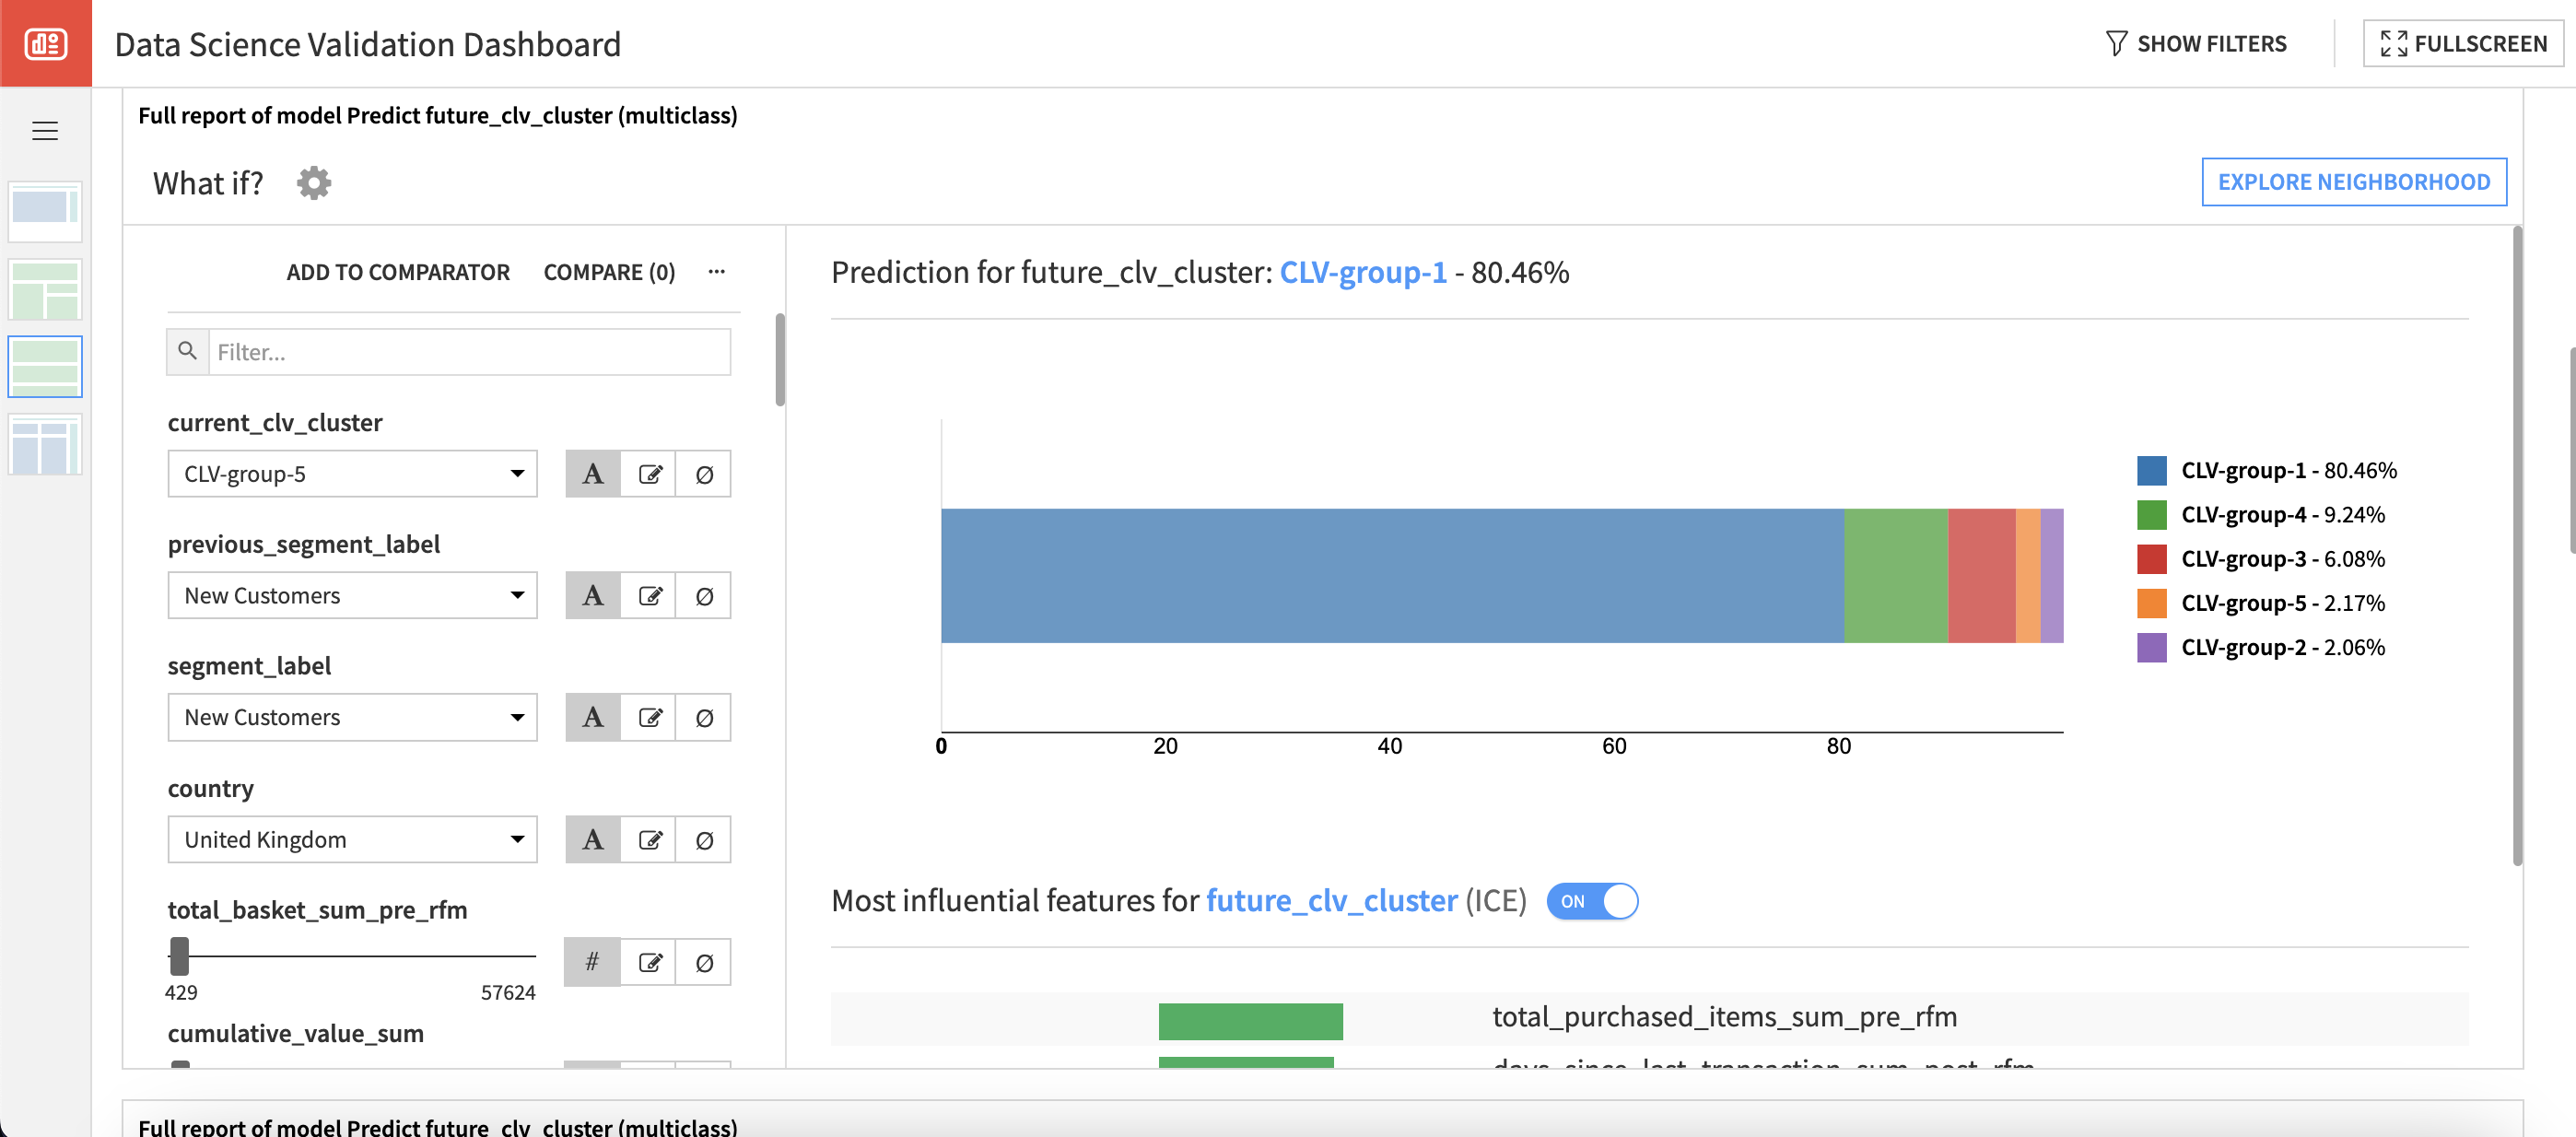Click total_purchased_items_sum_pre_rfm feature label

(1724, 1017)
